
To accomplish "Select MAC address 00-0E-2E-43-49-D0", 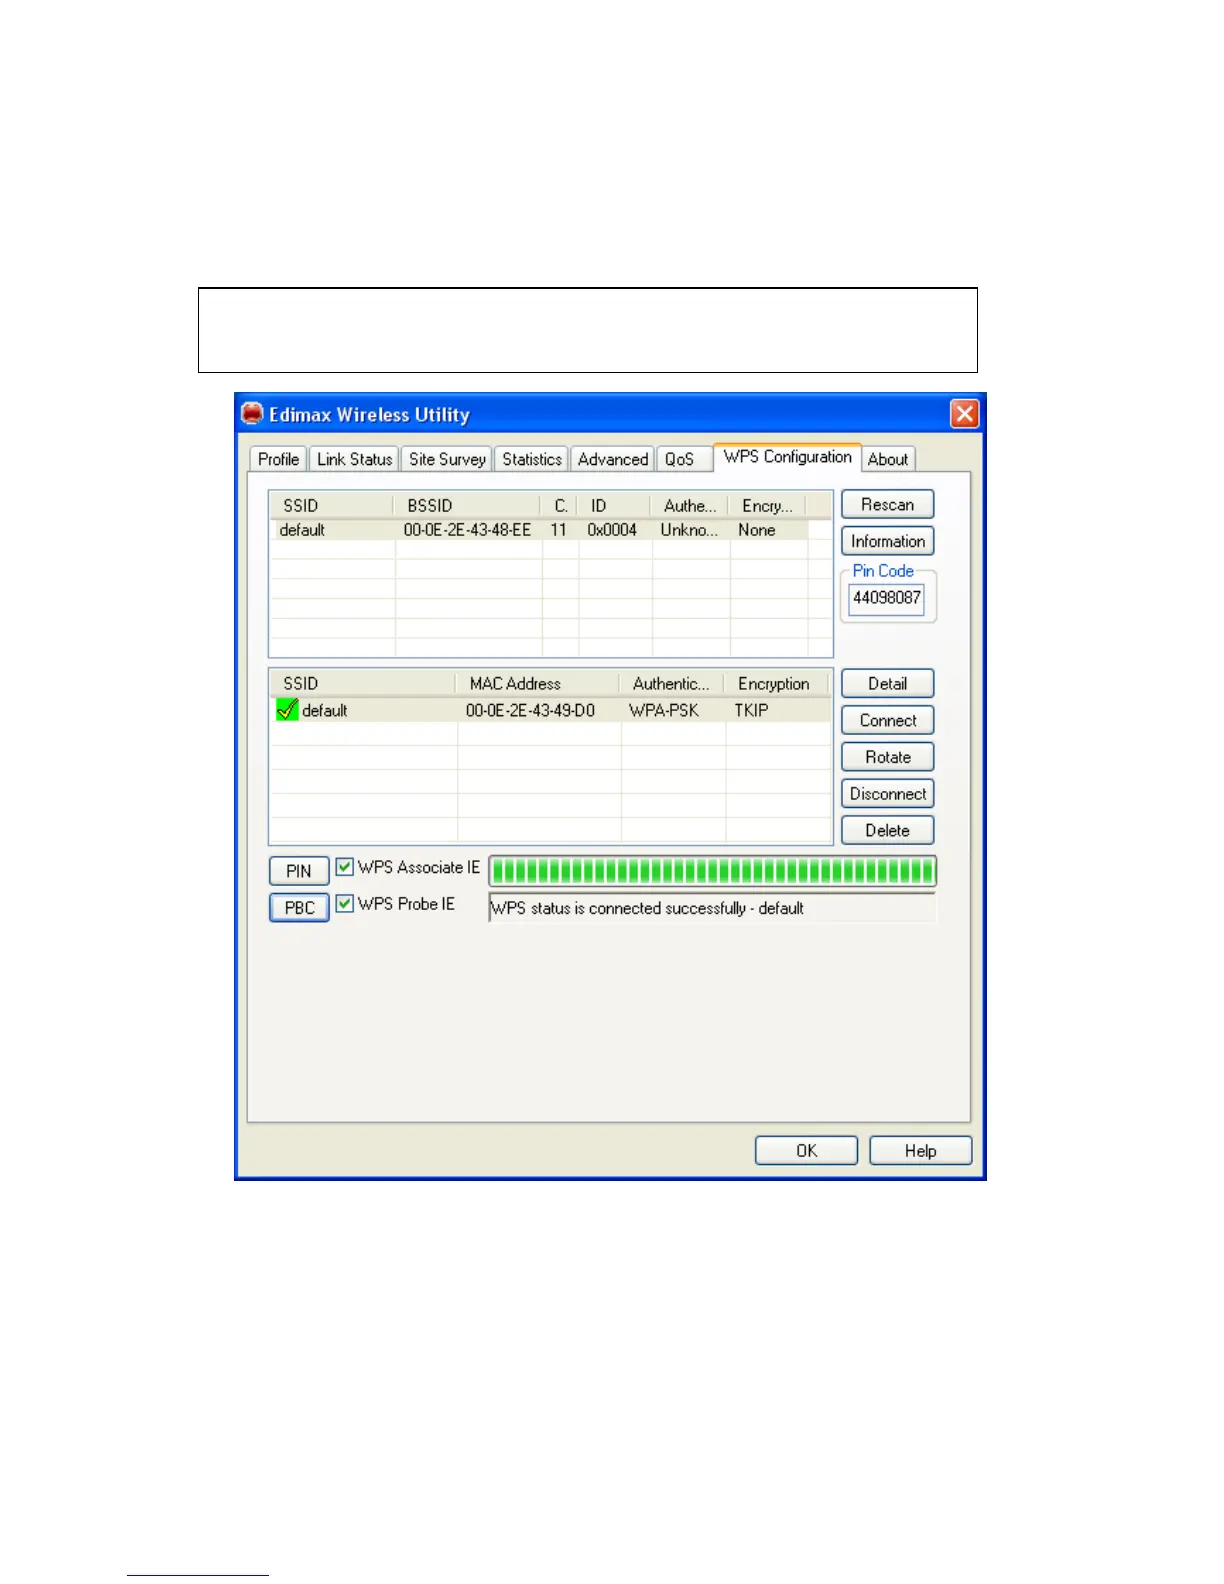I will 530,710.
